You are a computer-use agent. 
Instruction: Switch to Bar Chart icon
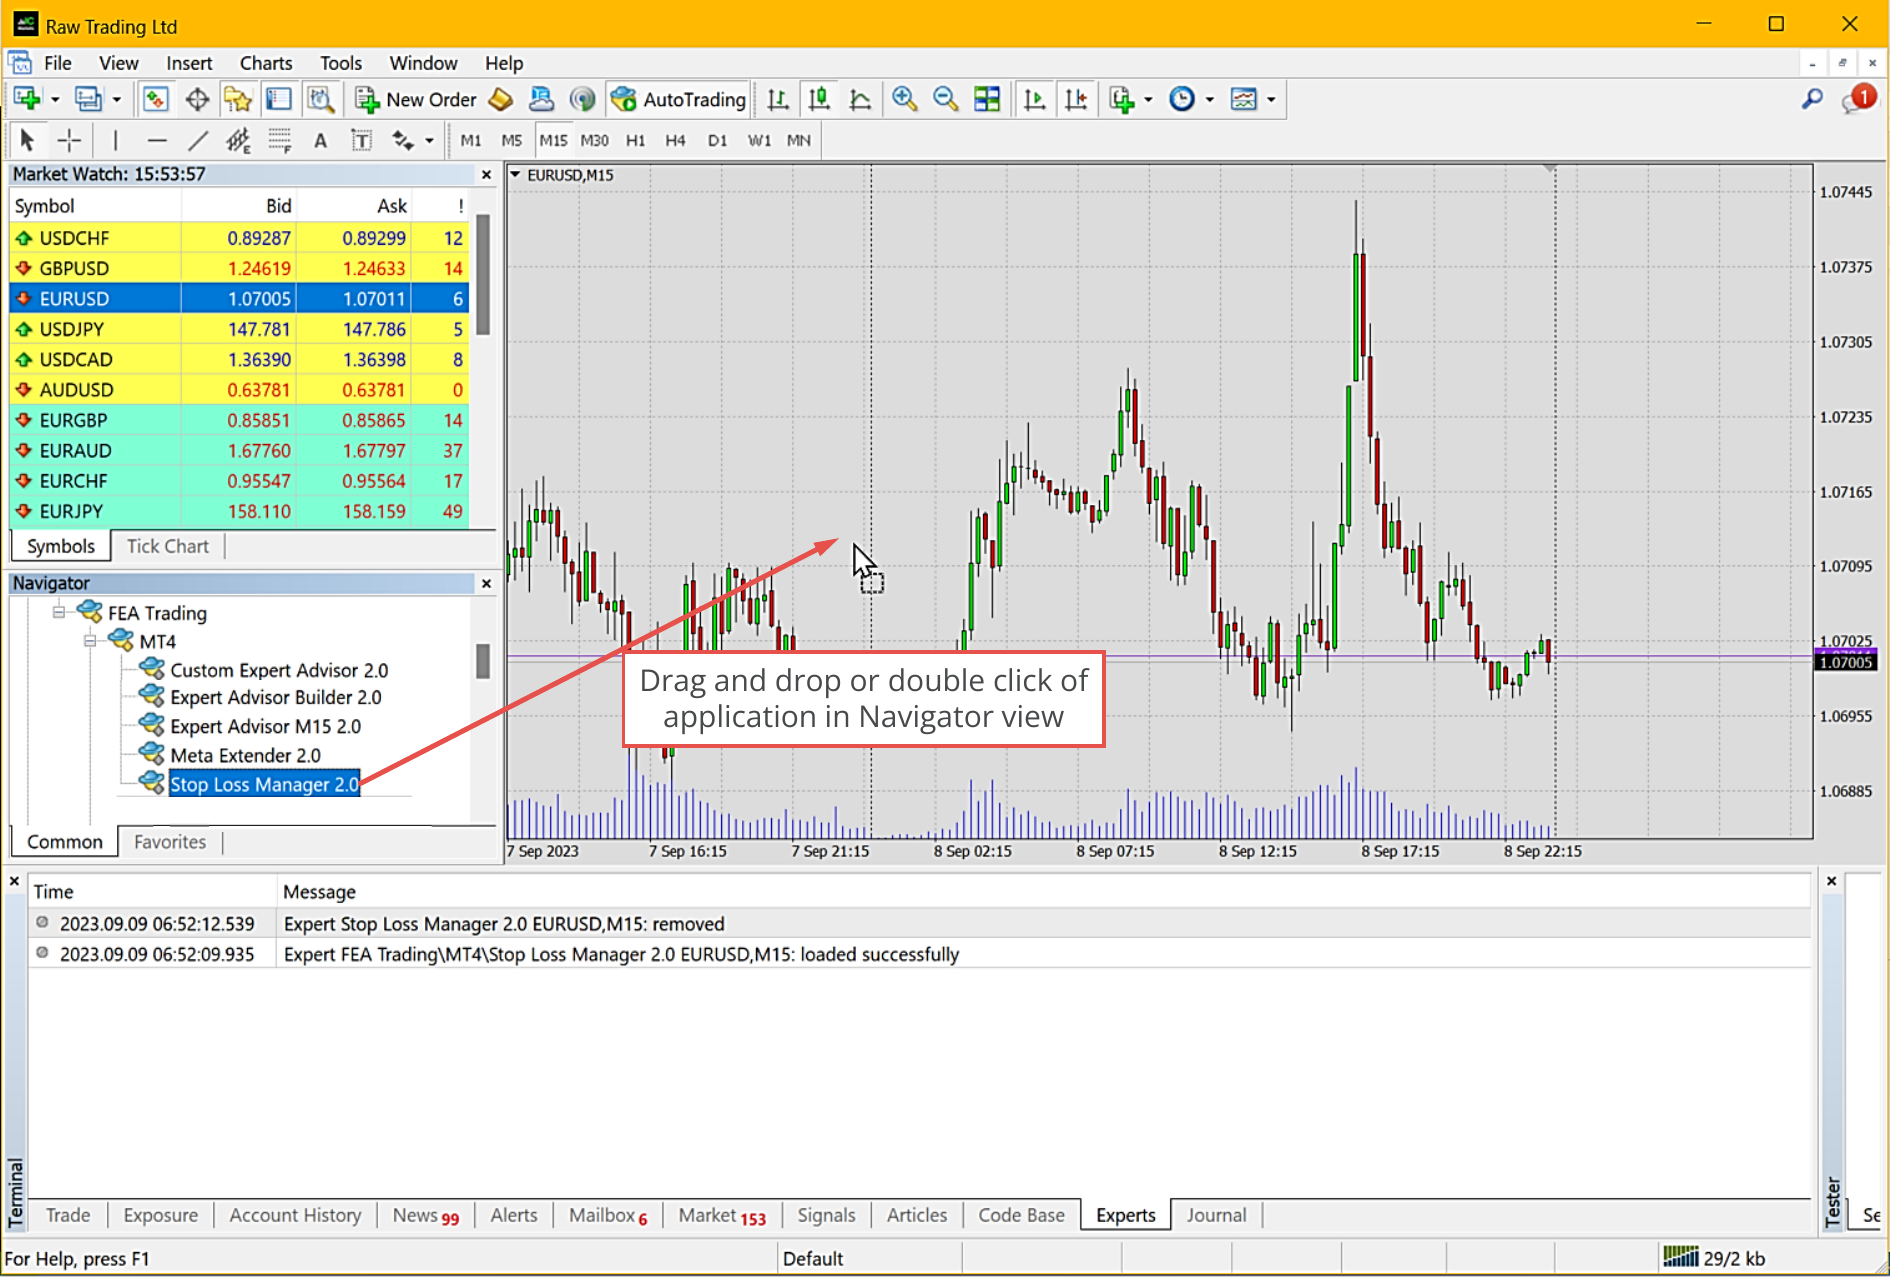click(778, 99)
